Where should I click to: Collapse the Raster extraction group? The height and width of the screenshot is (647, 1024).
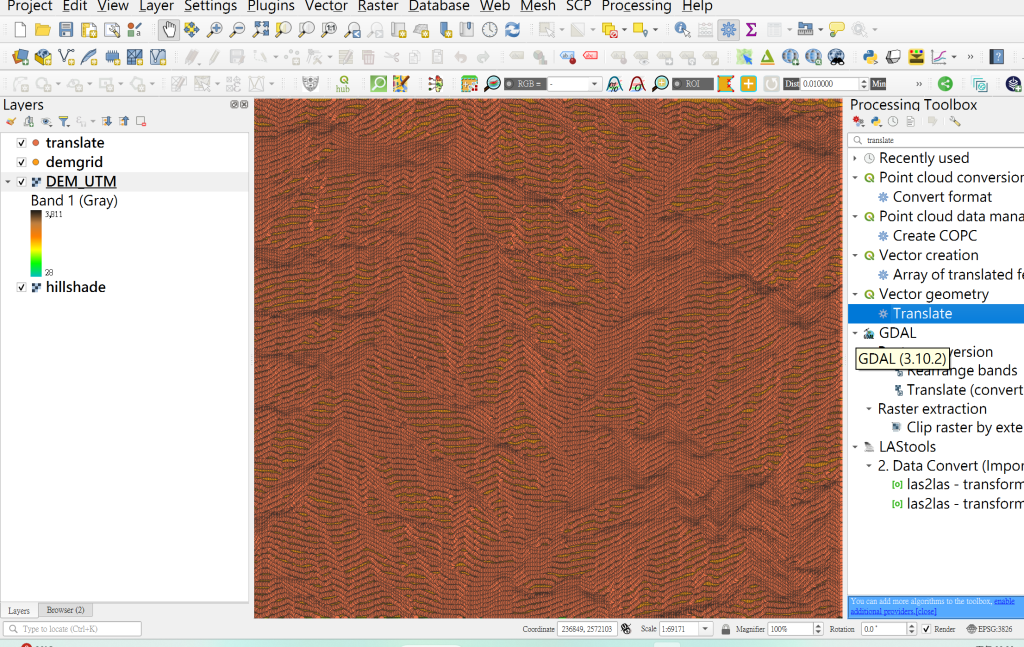tap(869, 409)
